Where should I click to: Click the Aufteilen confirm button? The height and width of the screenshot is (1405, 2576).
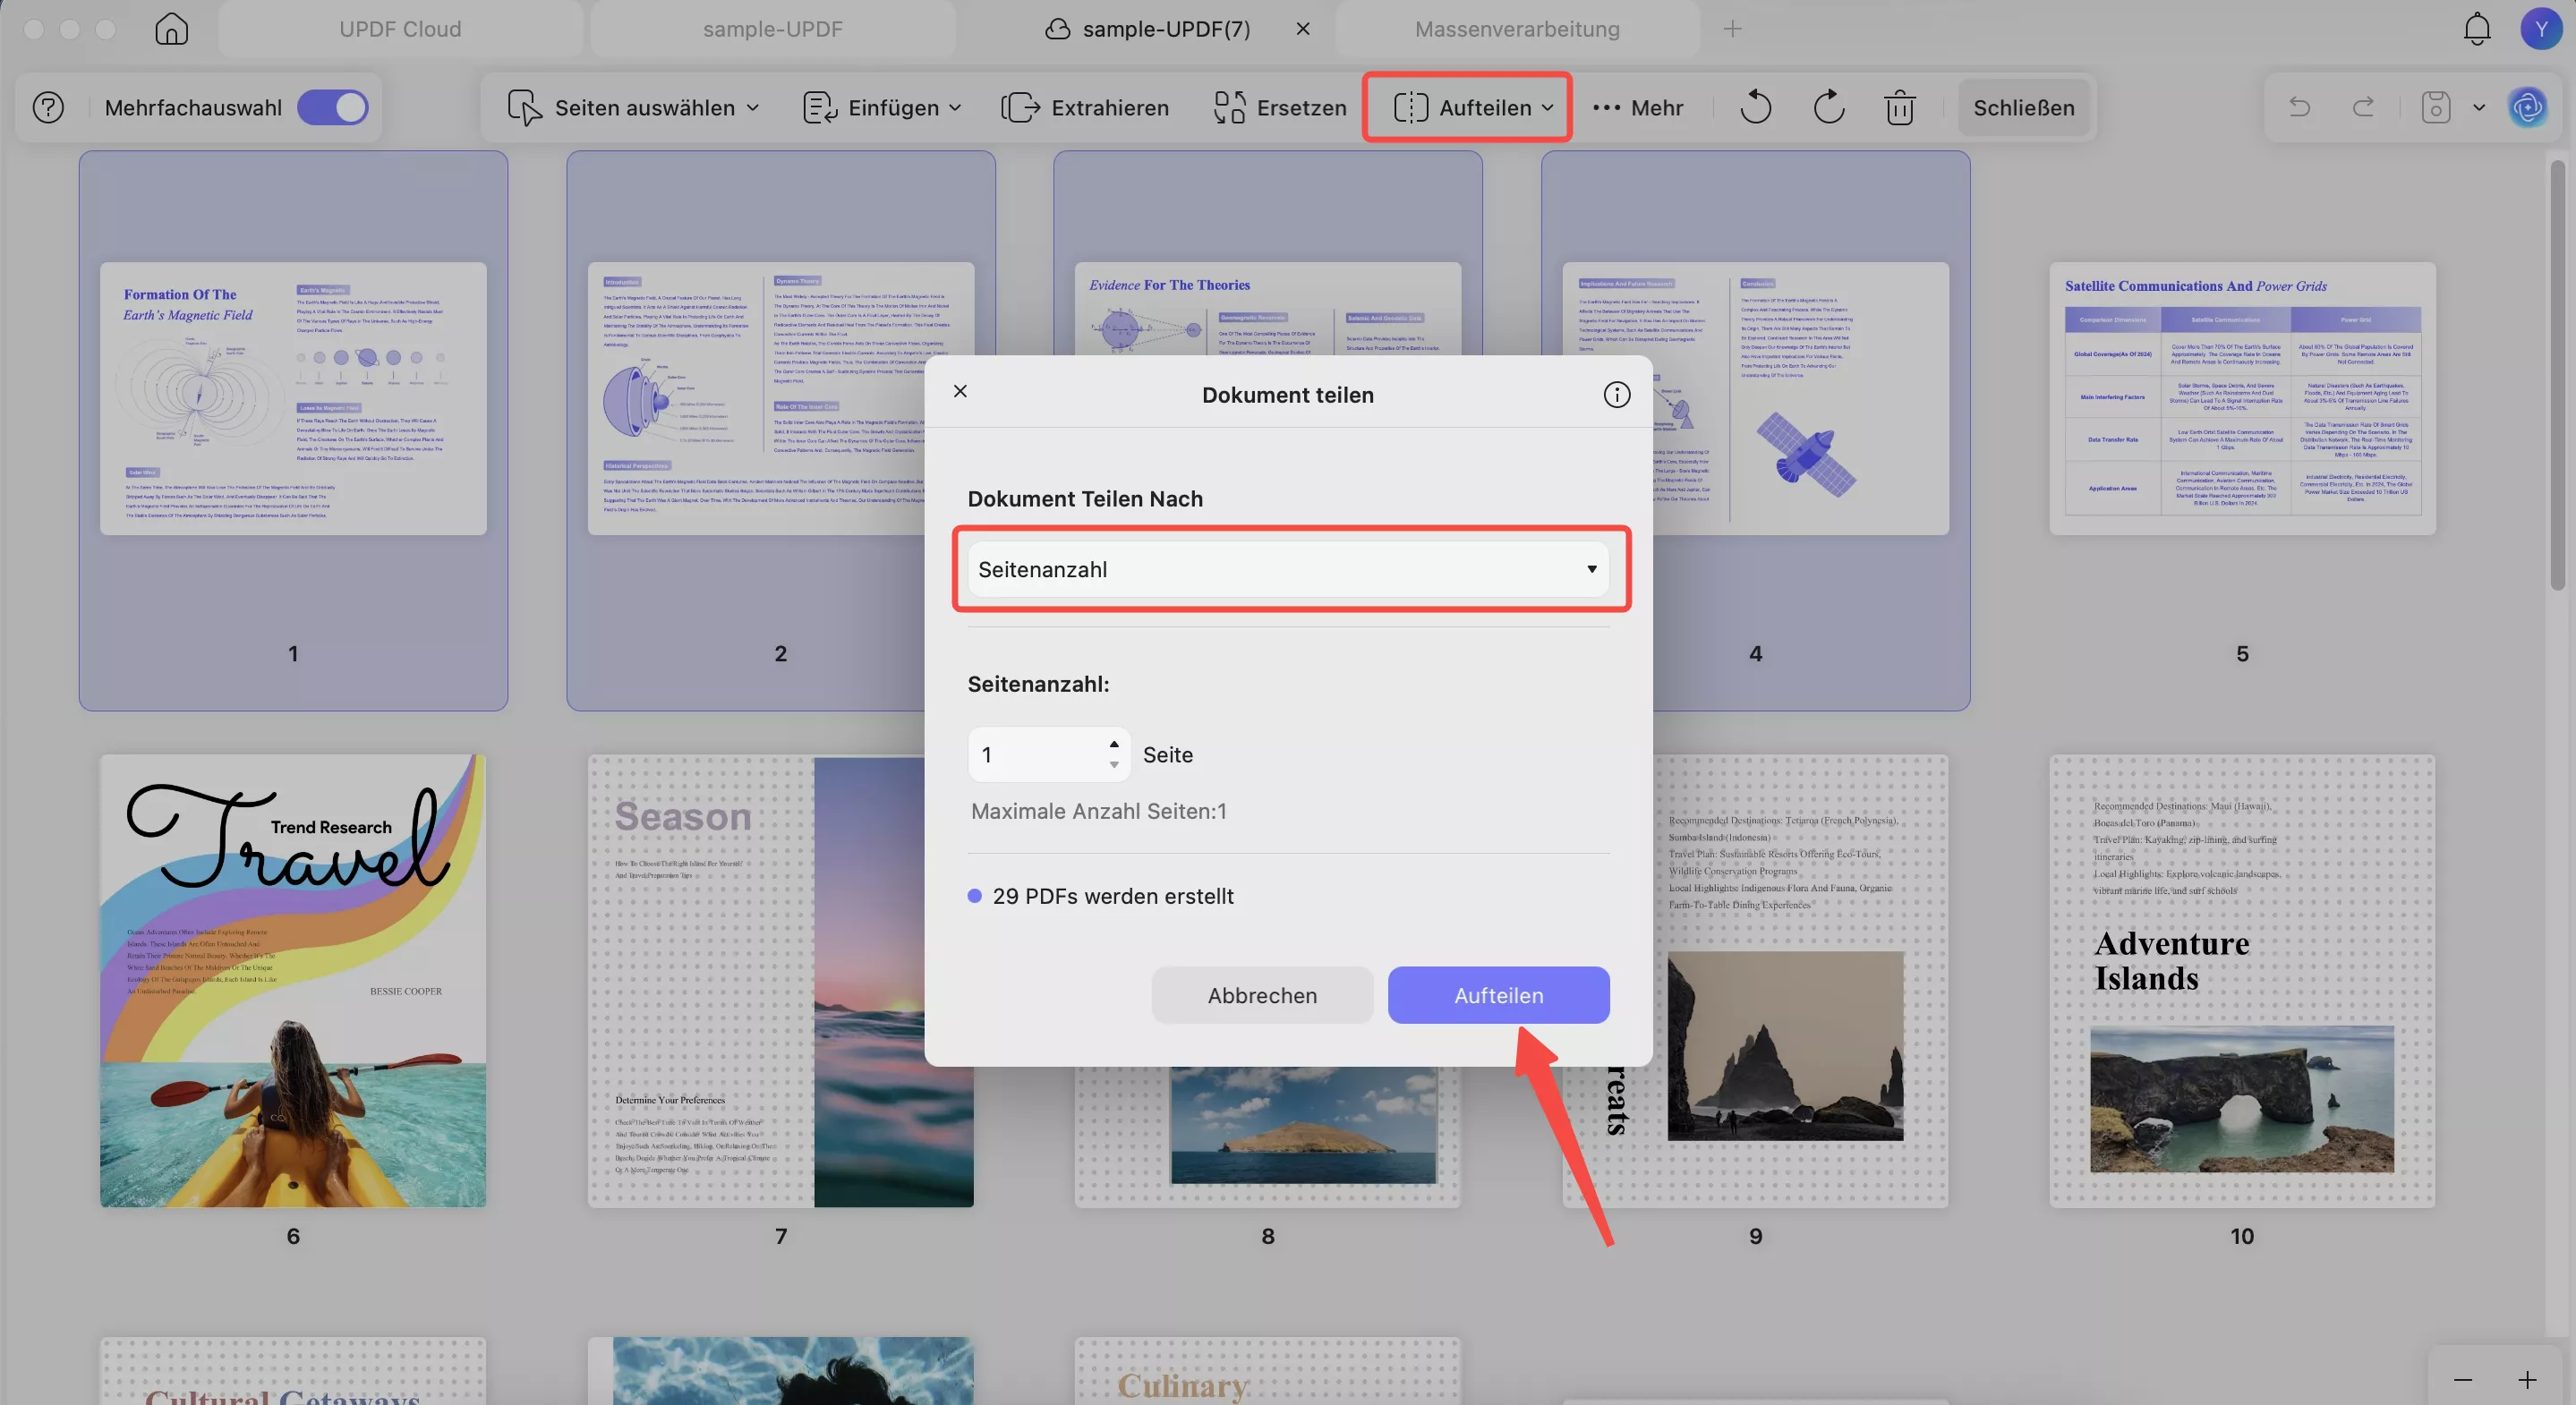(x=1498, y=995)
